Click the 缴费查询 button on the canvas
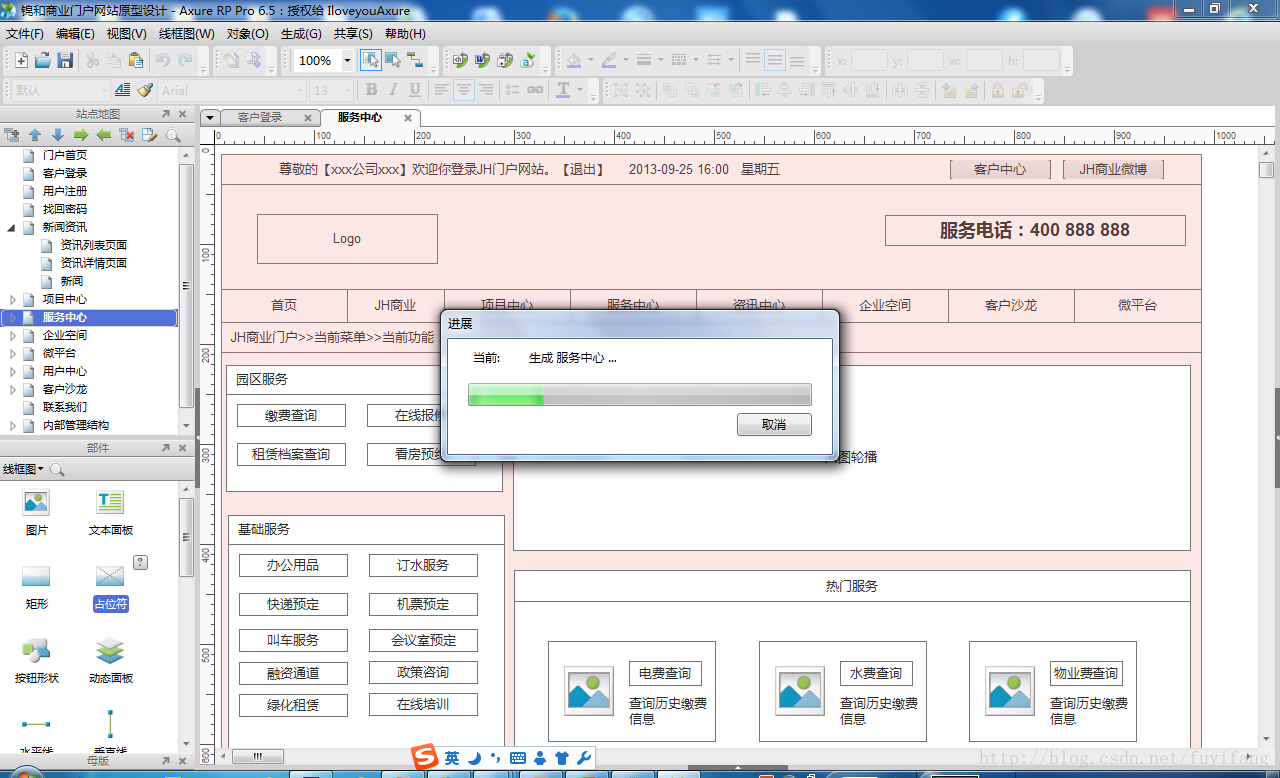Image resolution: width=1280 pixels, height=778 pixels. tap(291, 415)
